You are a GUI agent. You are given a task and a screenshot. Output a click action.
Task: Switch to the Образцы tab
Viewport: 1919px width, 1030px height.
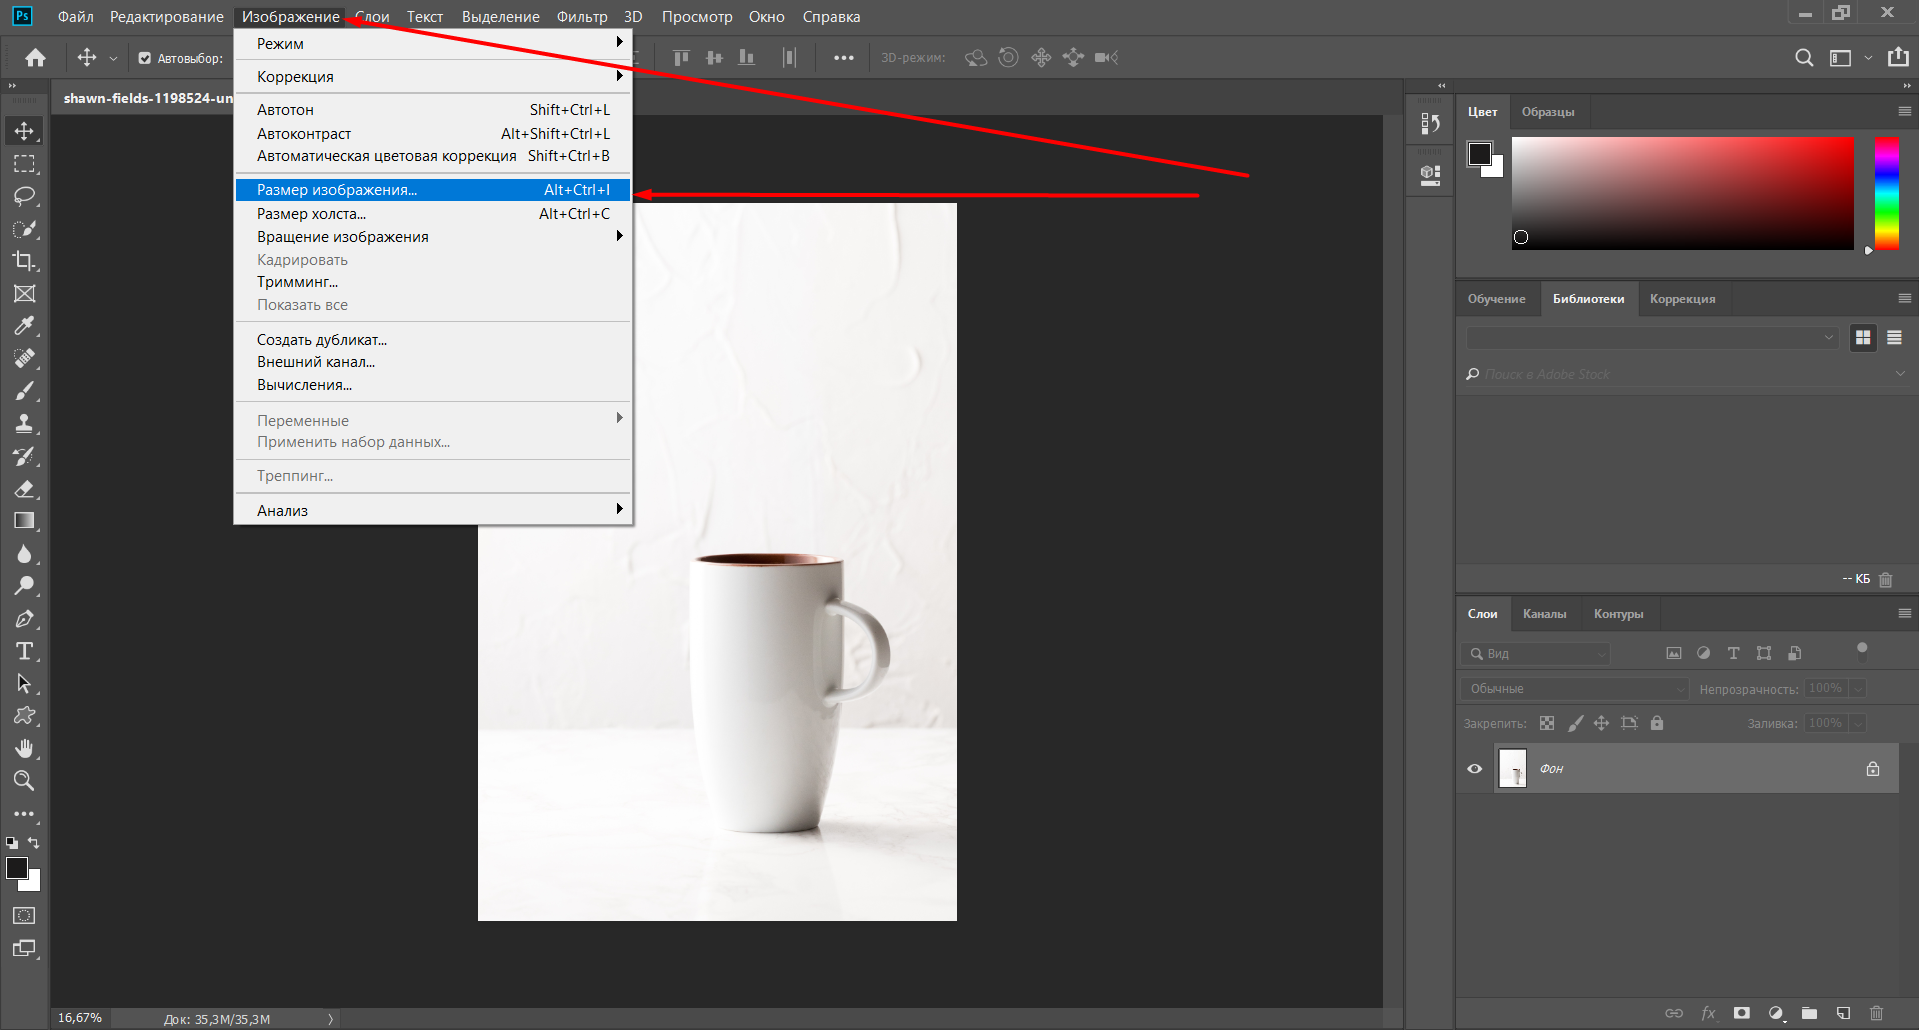coord(1548,112)
